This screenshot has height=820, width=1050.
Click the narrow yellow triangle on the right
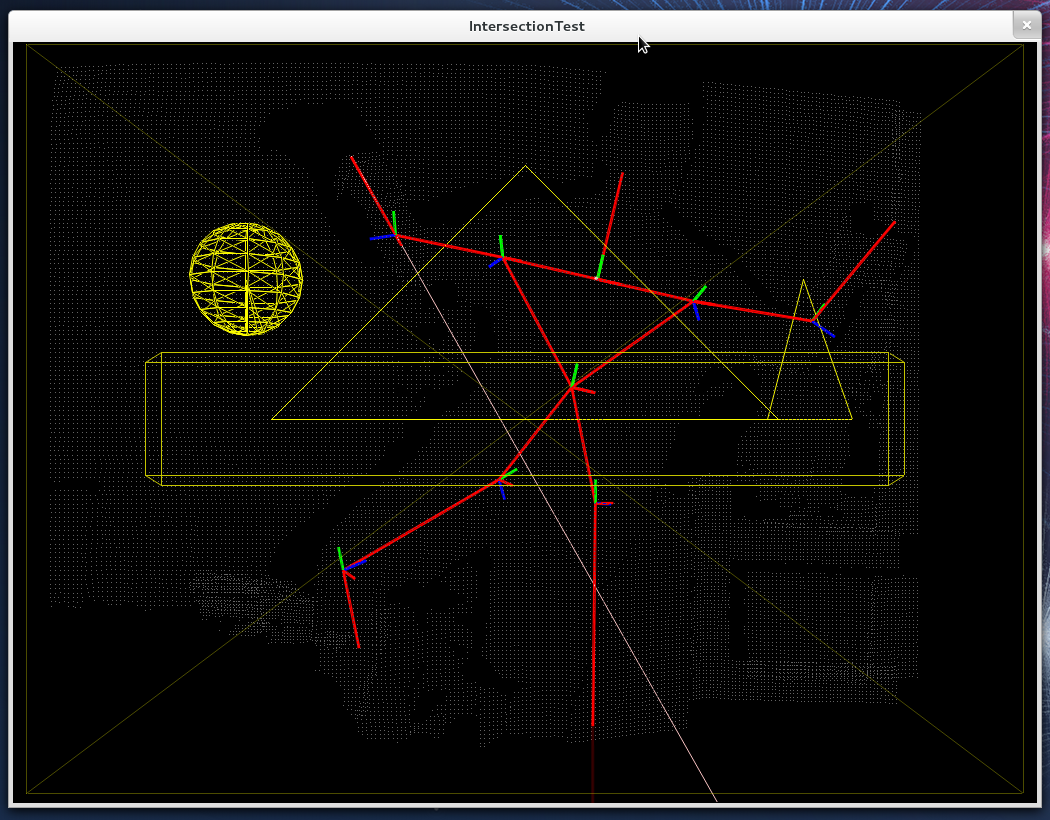pos(809,349)
